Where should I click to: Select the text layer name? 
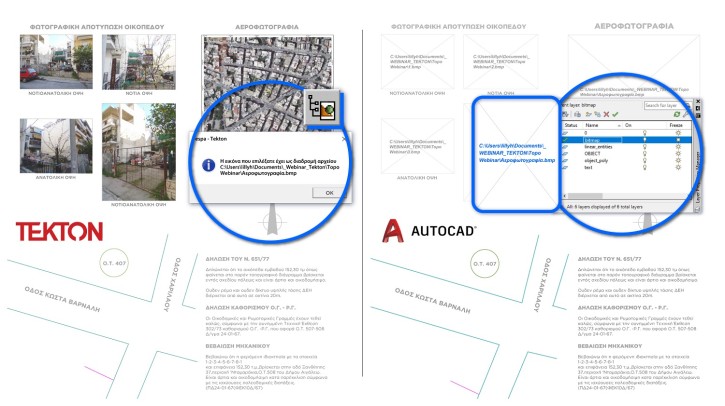(x=589, y=167)
